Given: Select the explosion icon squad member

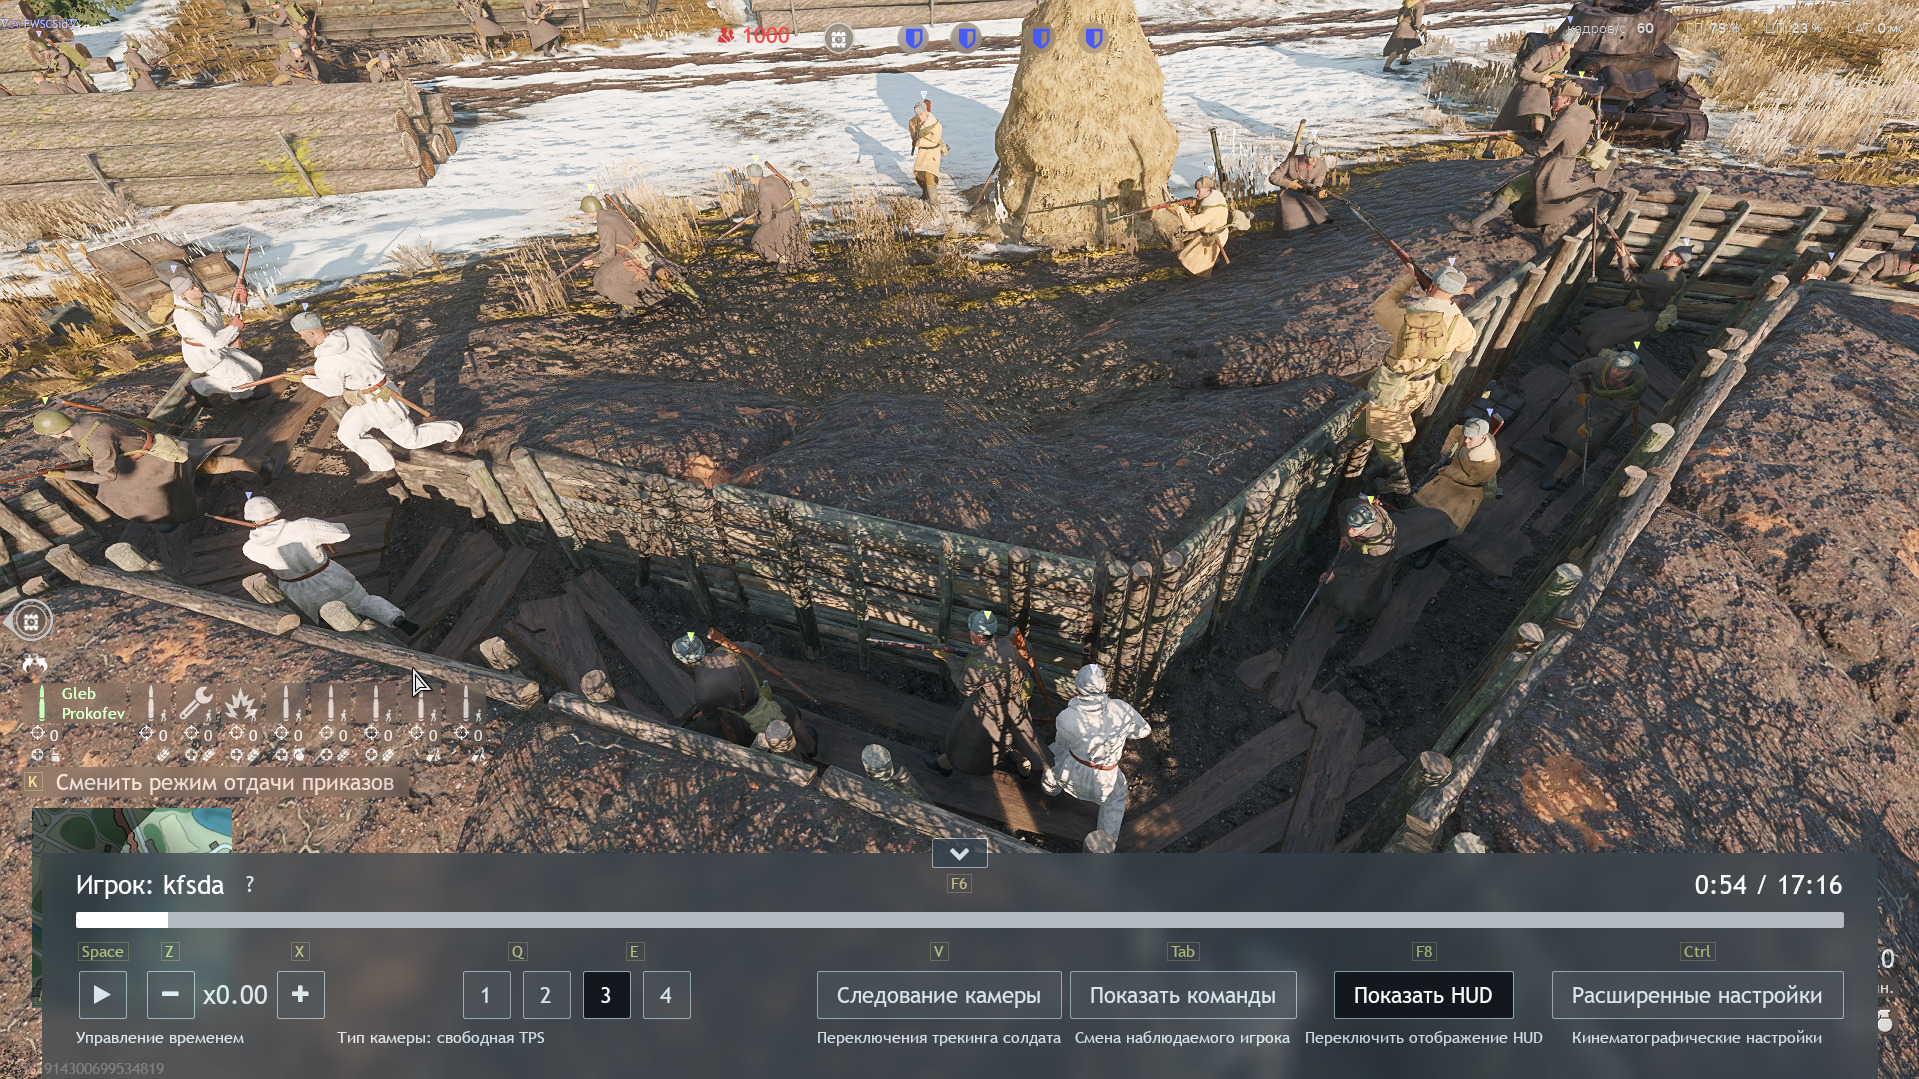Looking at the screenshot, I should 240,704.
